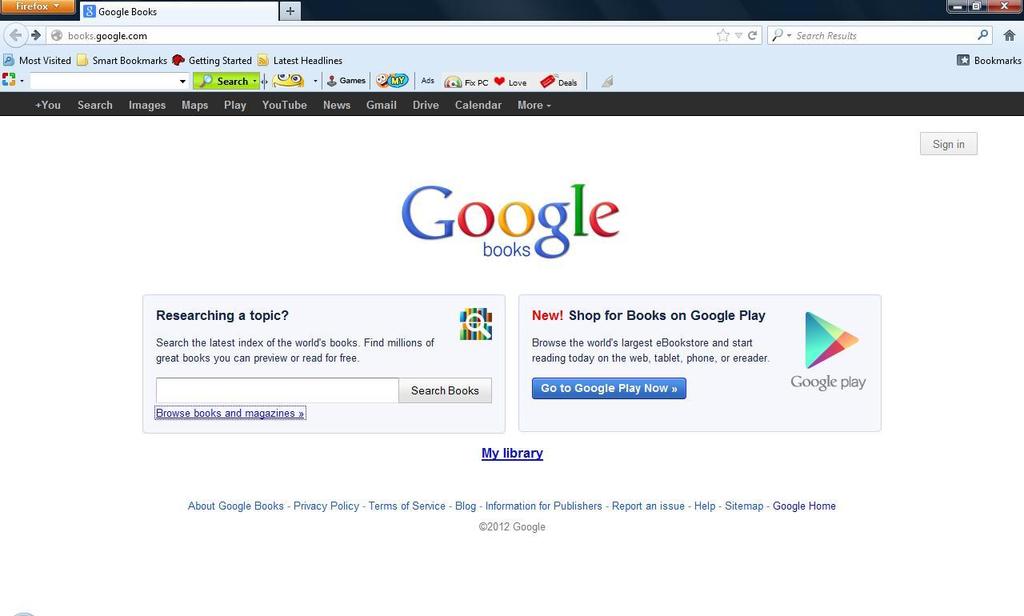Click the MY smiley toolbar icon
1024x616 pixels.
coord(392,80)
